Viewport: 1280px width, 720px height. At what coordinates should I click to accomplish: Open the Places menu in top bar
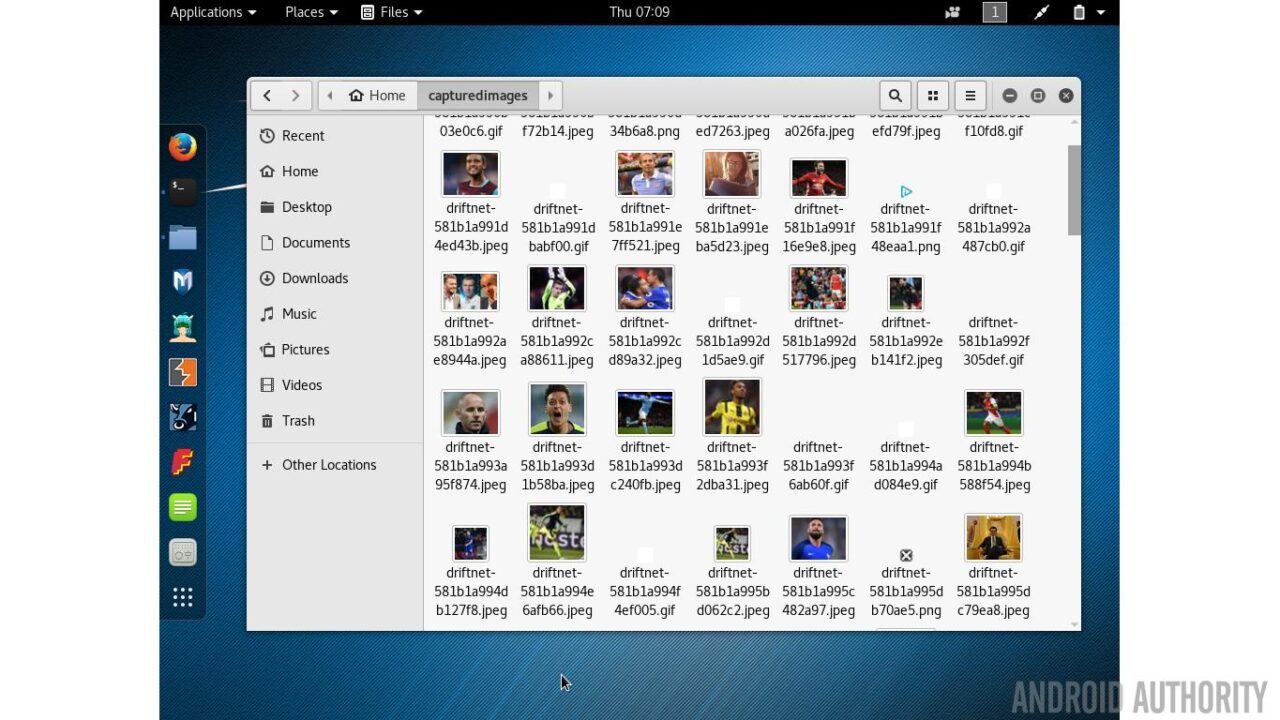(311, 12)
